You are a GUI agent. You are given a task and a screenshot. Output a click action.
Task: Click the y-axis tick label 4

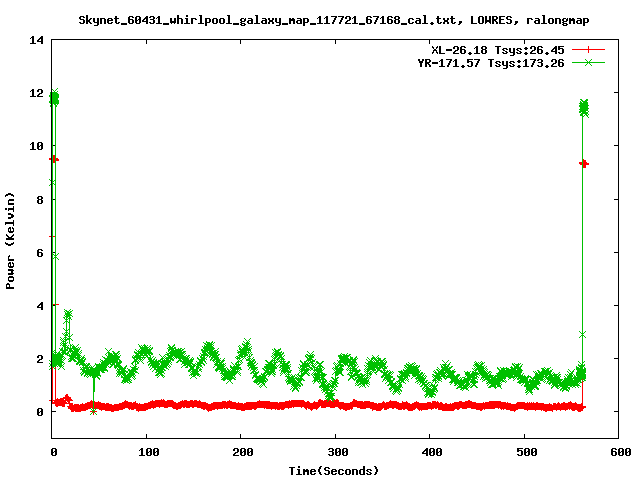click(40, 306)
